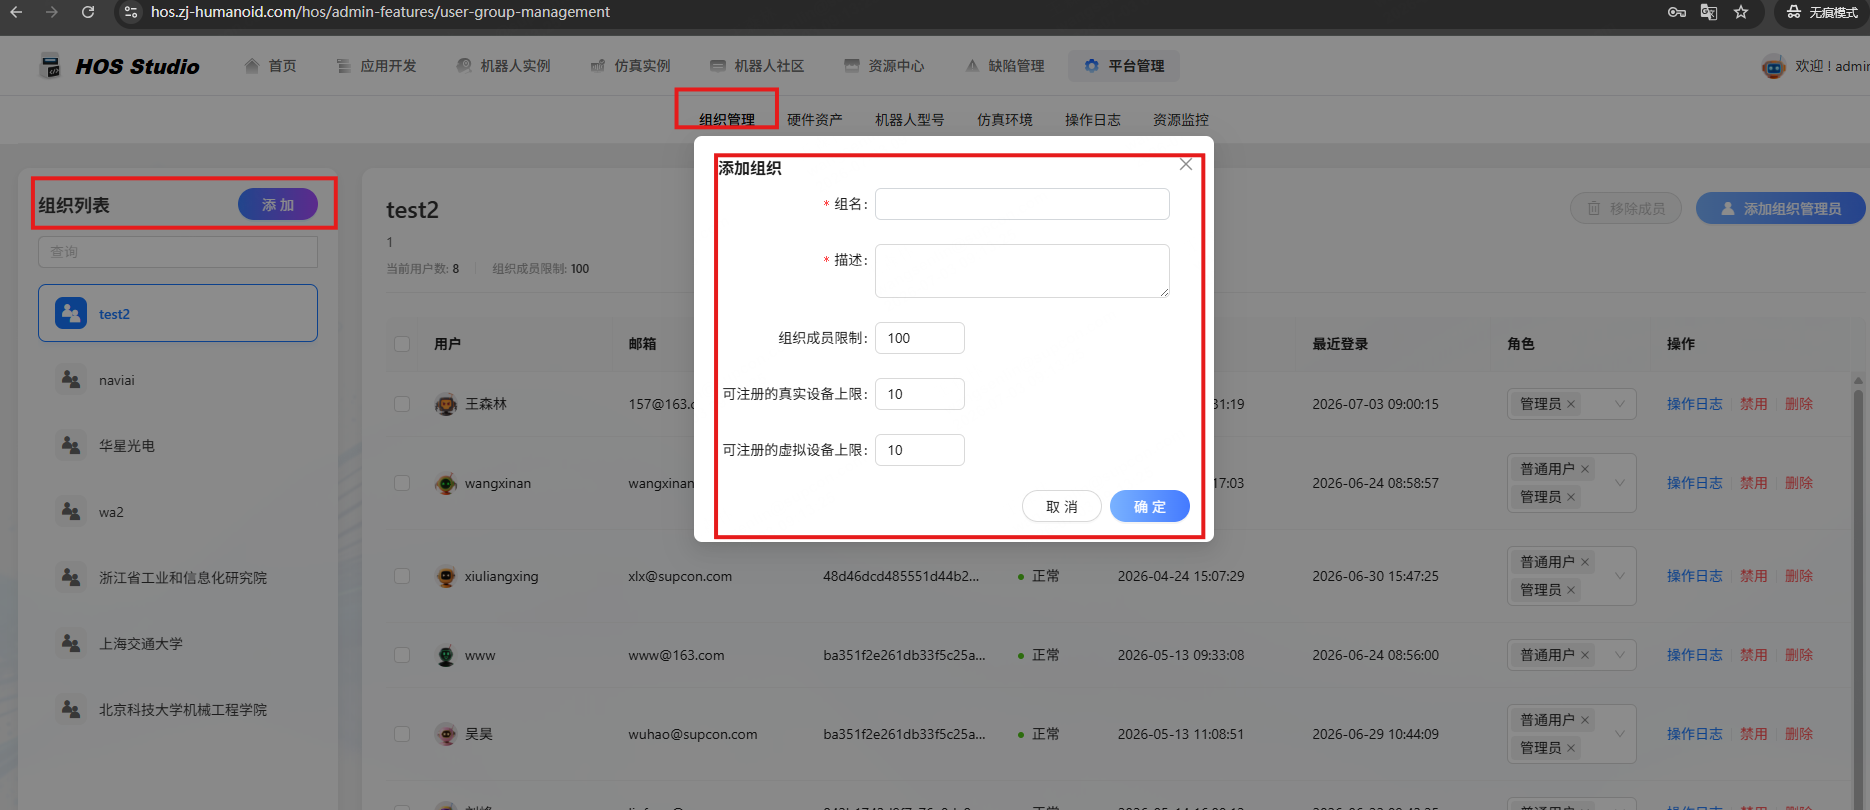Click 确定 to confirm adding group
The height and width of the screenshot is (810, 1870).
point(1150,506)
